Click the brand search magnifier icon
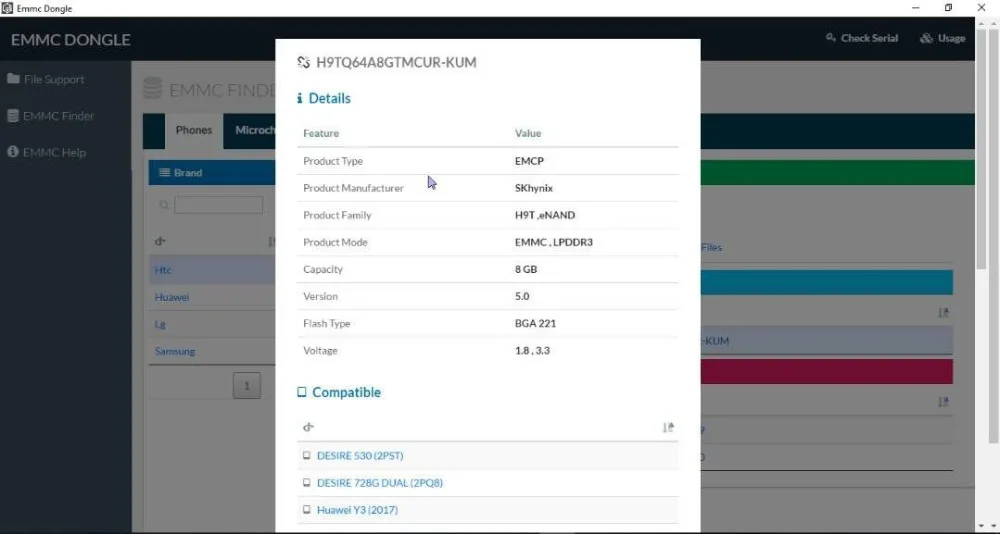The width and height of the screenshot is (1000, 534). [165, 205]
